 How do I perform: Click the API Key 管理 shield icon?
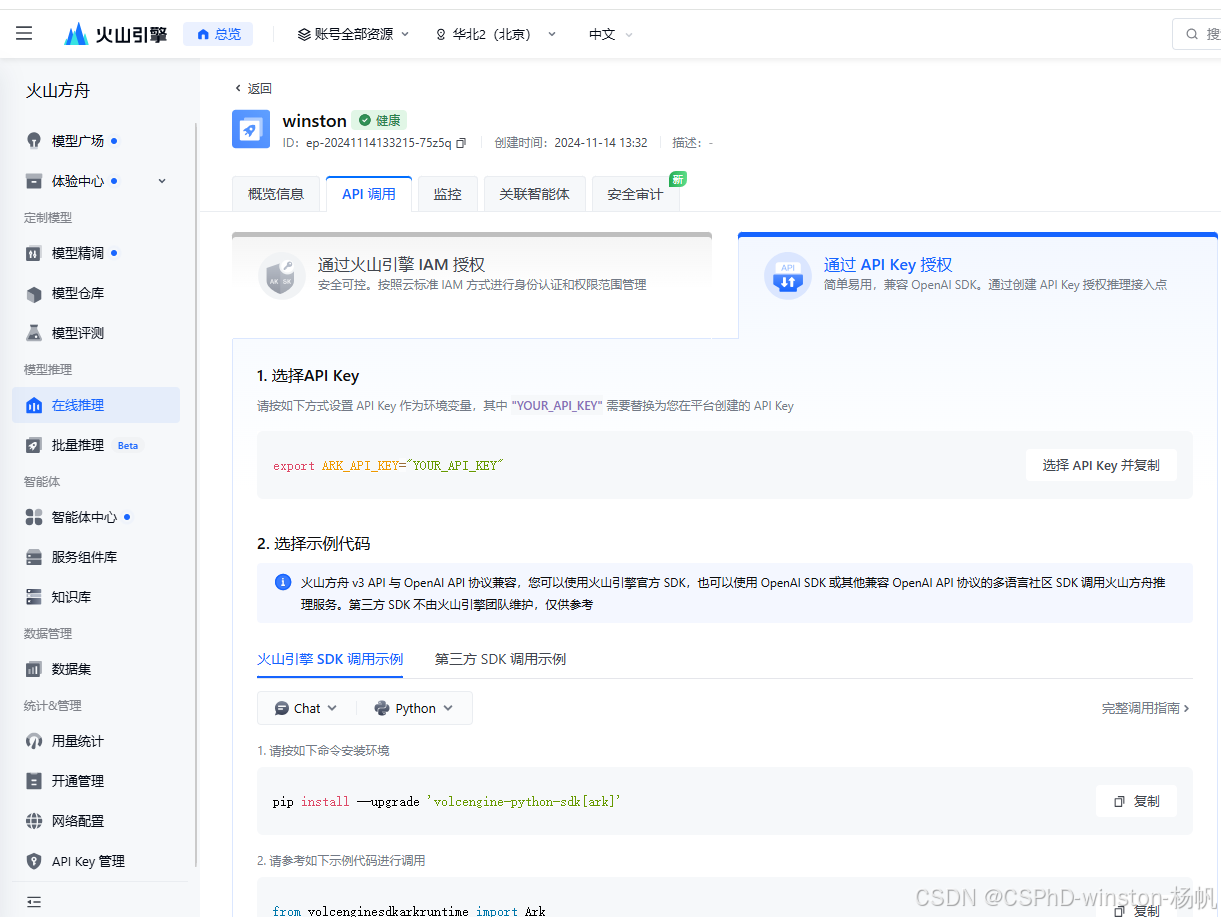point(34,861)
